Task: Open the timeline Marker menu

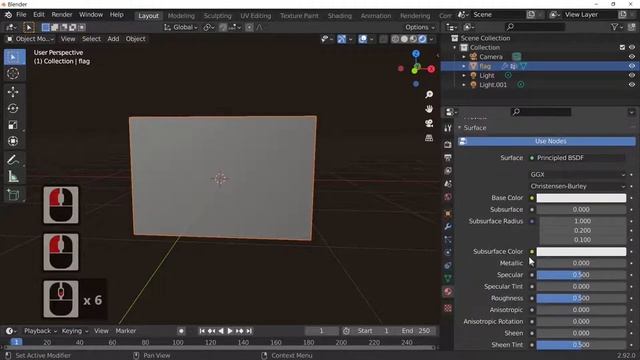Action: pos(126,331)
